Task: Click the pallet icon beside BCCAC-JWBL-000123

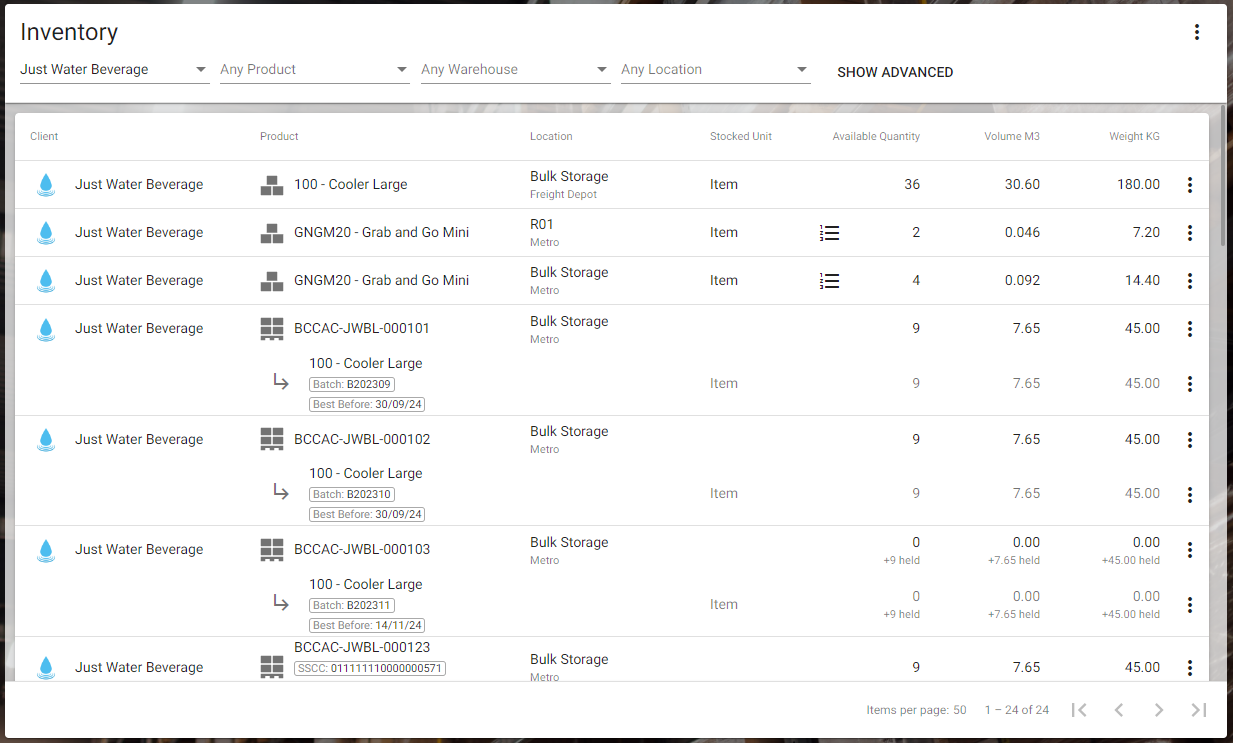Action: coord(272,667)
